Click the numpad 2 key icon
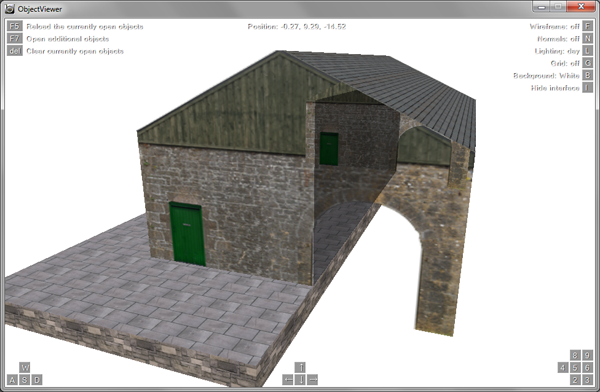 (x=575, y=380)
